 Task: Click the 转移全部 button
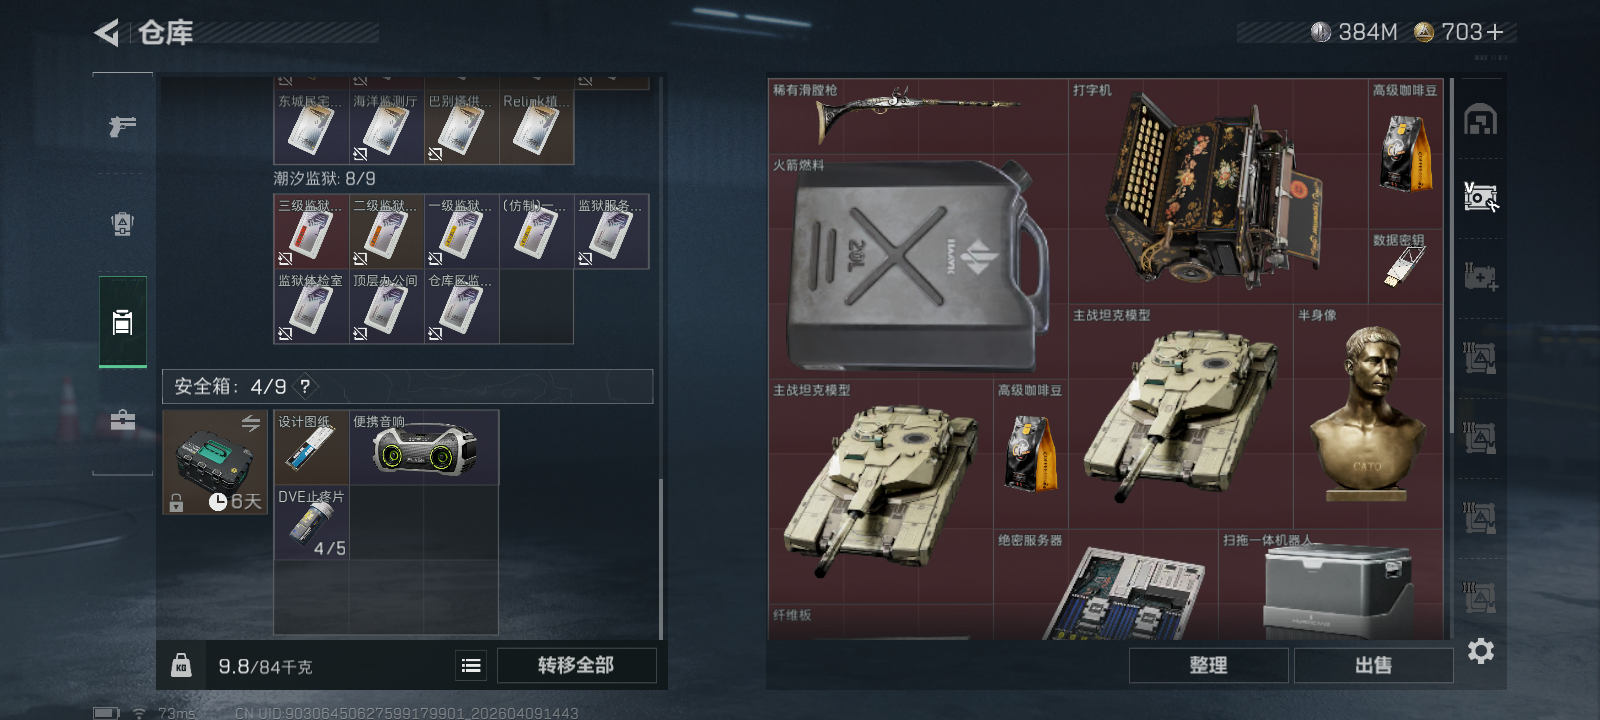coord(576,665)
